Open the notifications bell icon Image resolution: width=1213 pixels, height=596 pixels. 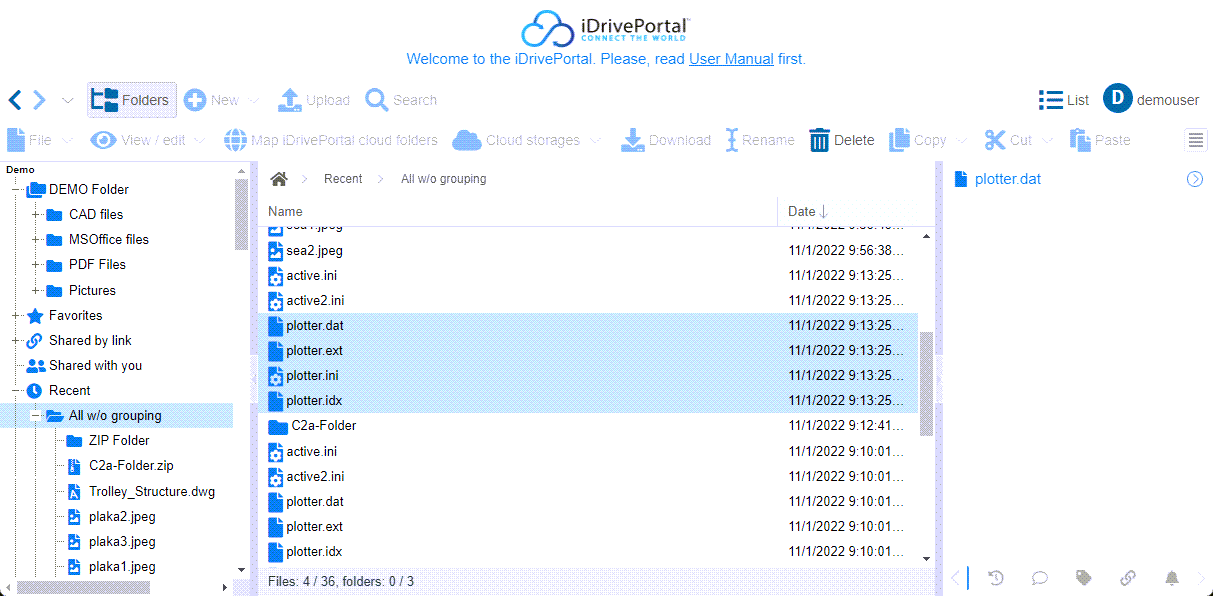click(1171, 578)
